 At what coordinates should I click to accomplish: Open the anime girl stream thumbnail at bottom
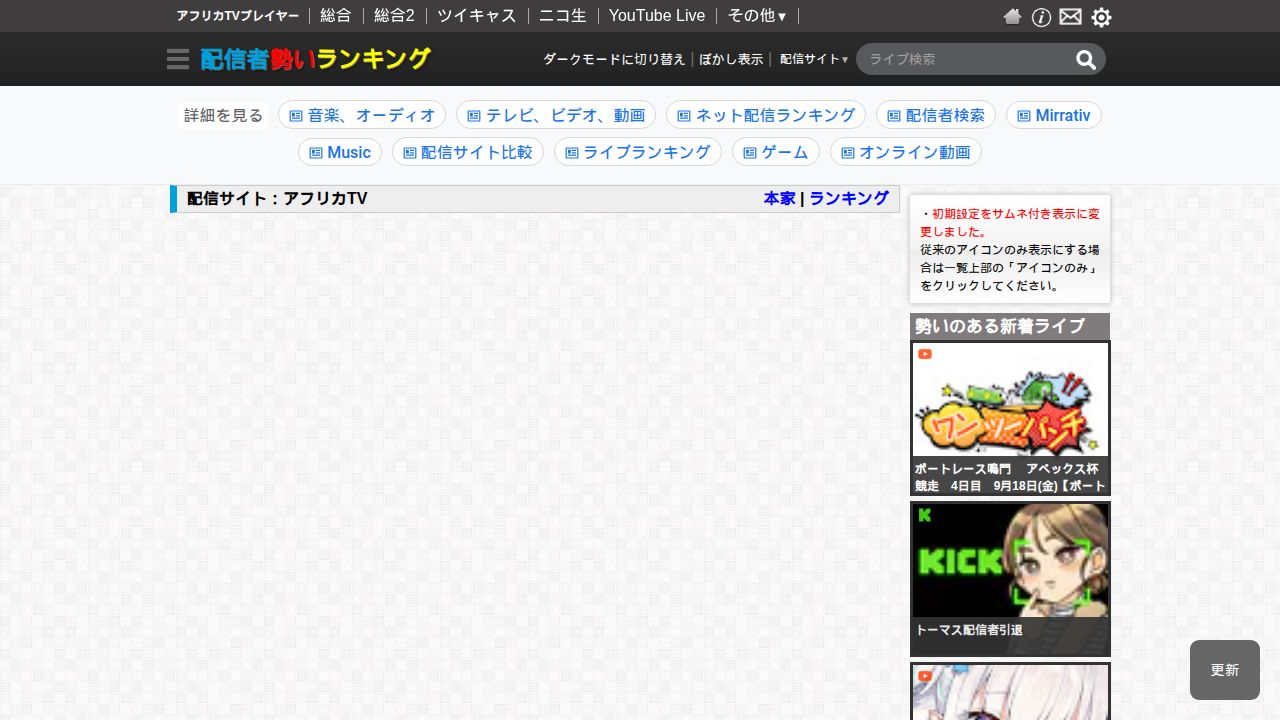tap(1010, 692)
